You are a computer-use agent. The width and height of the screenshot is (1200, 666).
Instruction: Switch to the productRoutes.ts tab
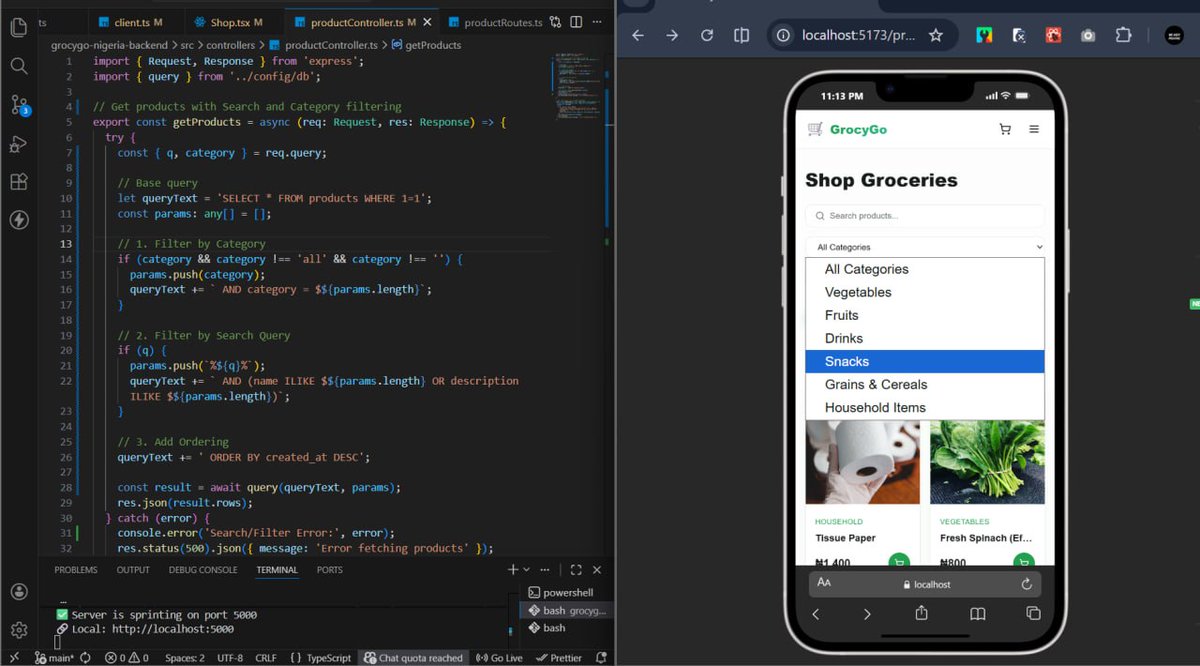tap(496, 22)
